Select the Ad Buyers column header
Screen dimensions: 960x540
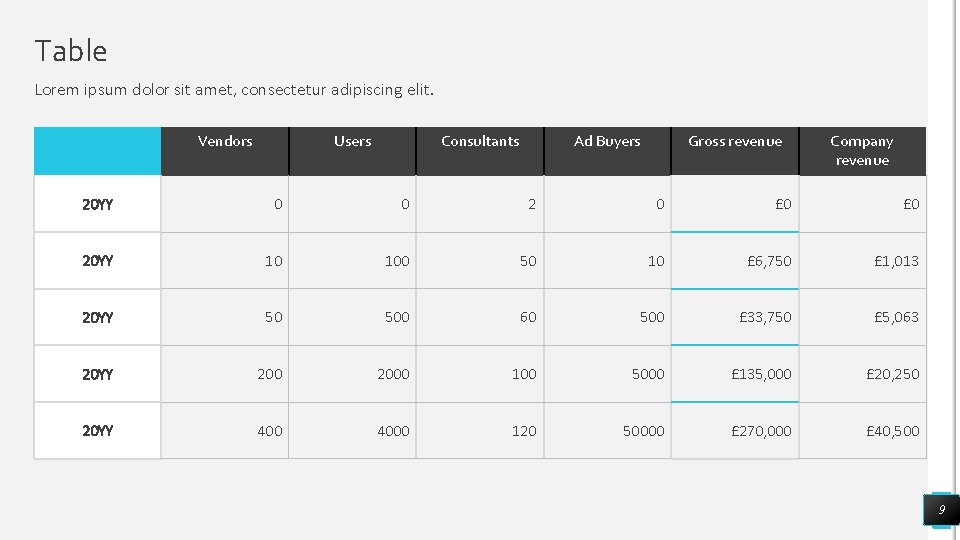(x=607, y=142)
